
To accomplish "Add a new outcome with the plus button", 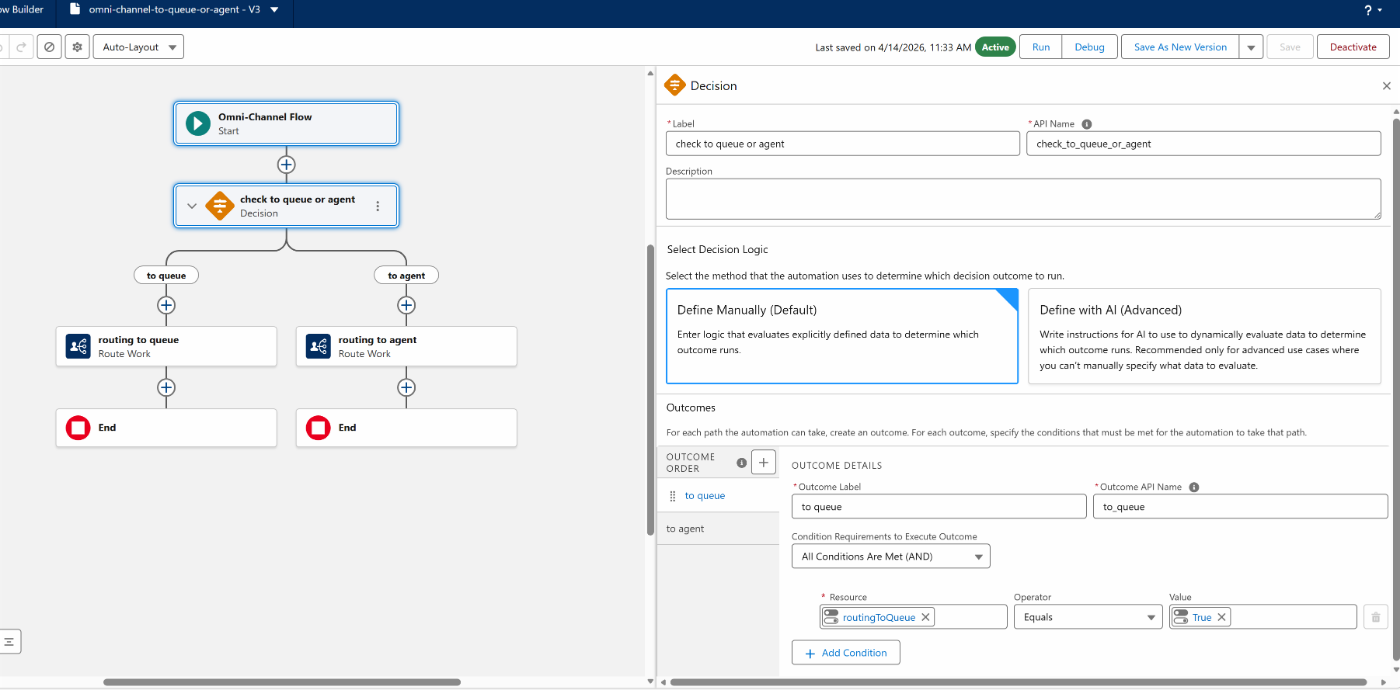I will point(763,462).
